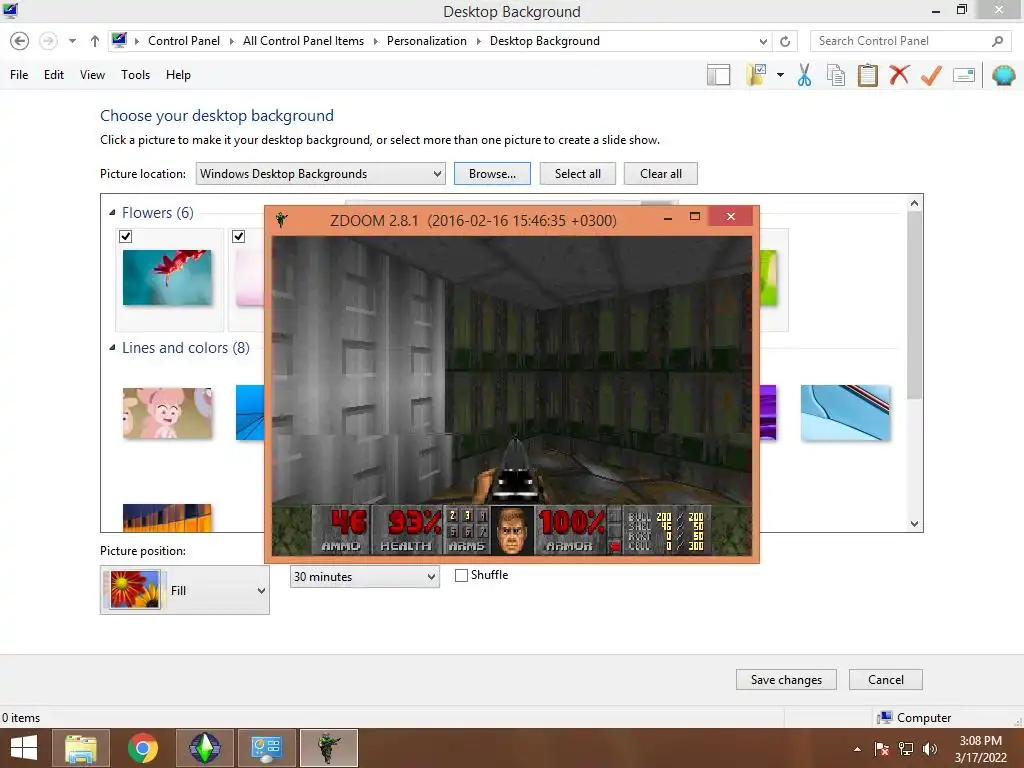The height and width of the screenshot is (768, 1024).
Task: Click the Copy documents toolbar icon
Action: 836,75
